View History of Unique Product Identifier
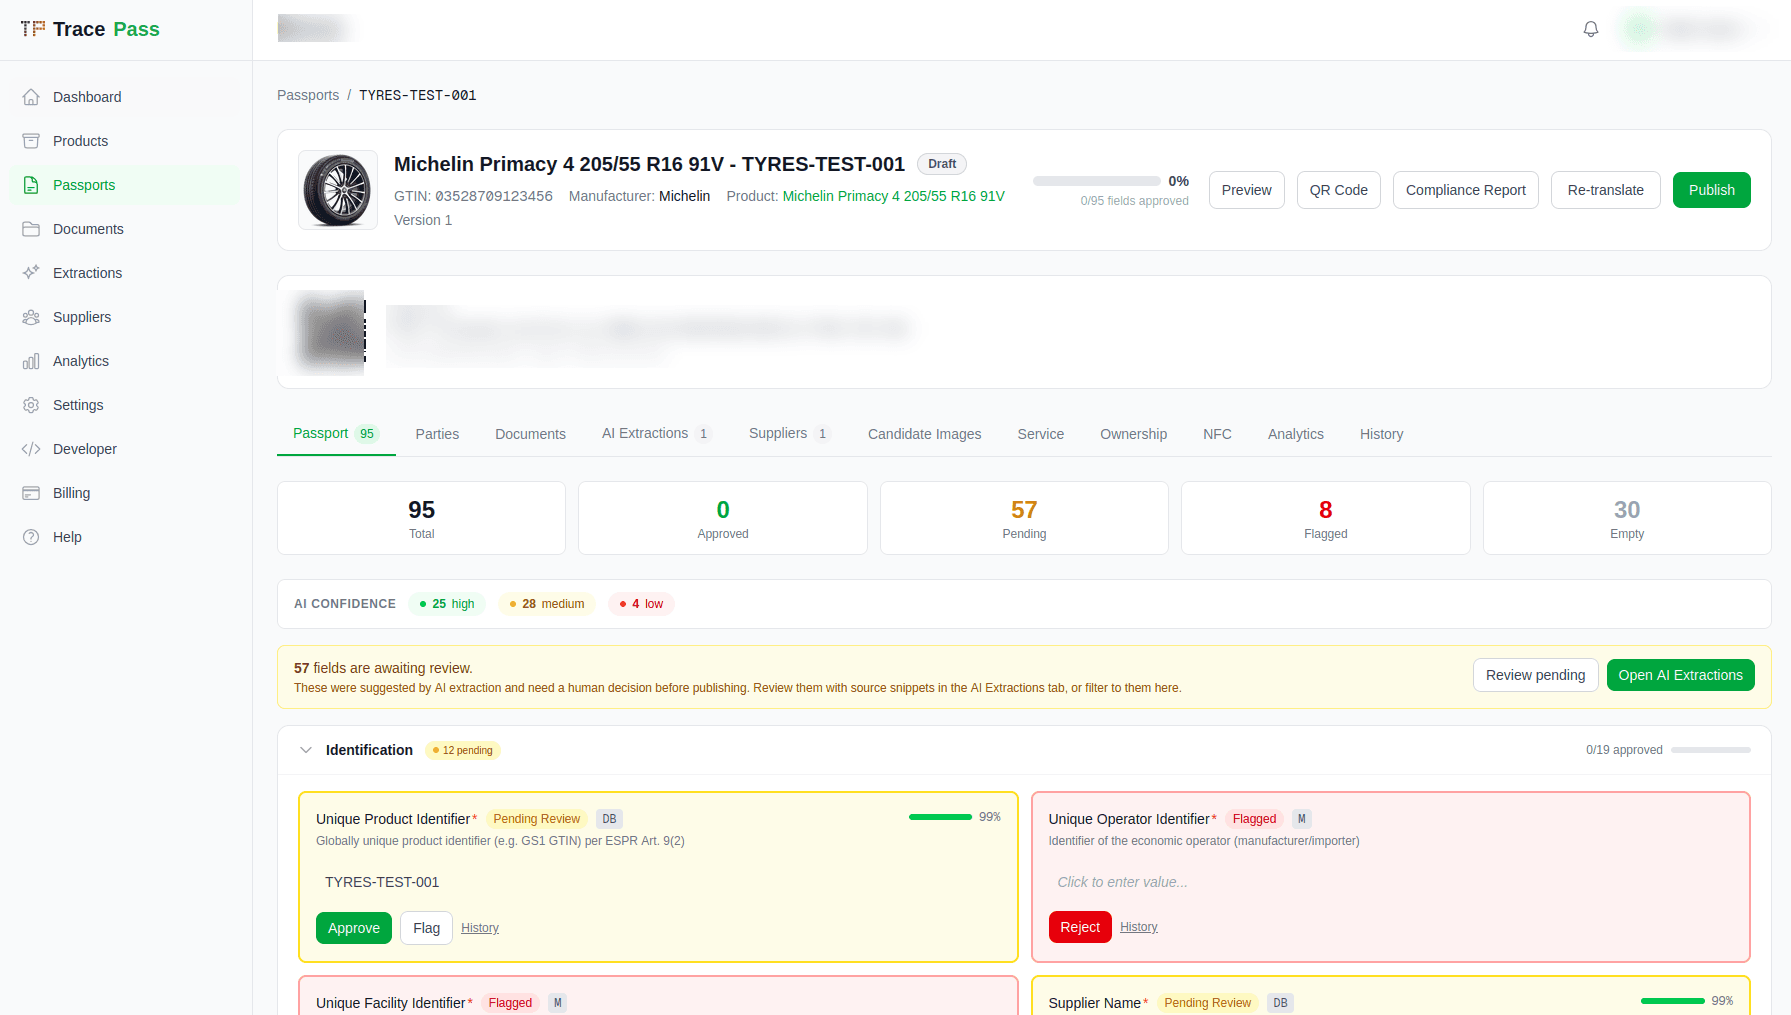1791x1015 pixels. (480, 928)
